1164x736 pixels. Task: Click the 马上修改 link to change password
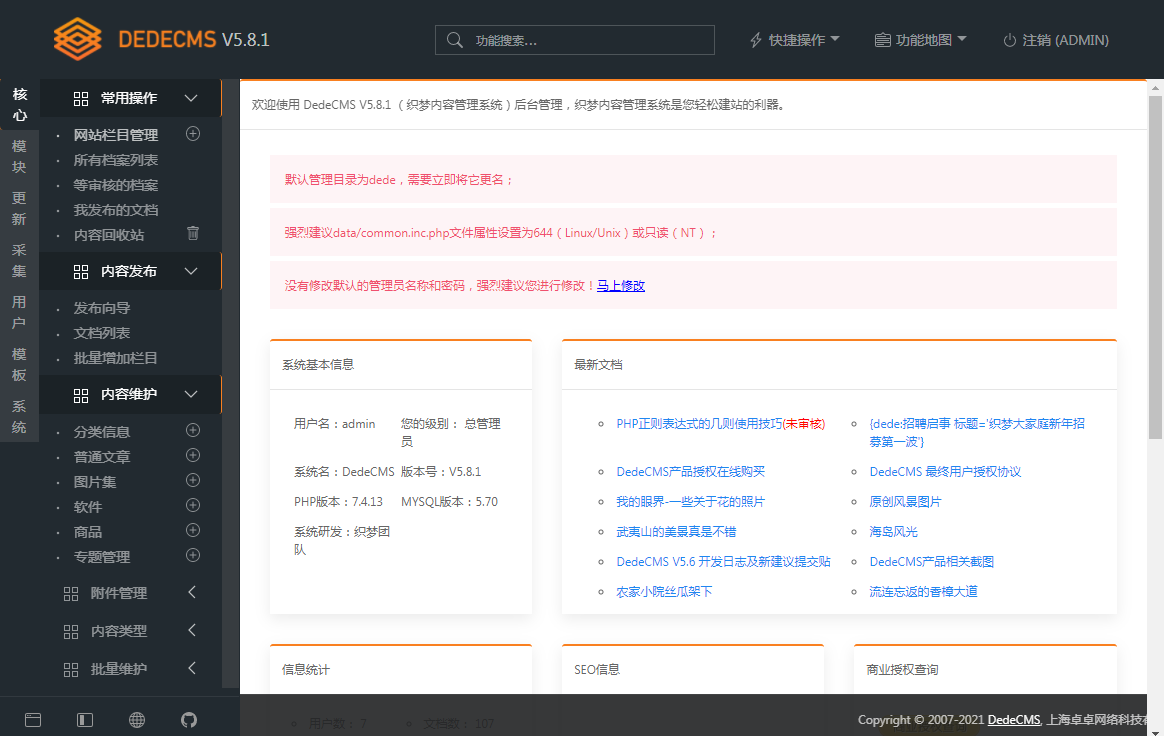tap(620, 285)
